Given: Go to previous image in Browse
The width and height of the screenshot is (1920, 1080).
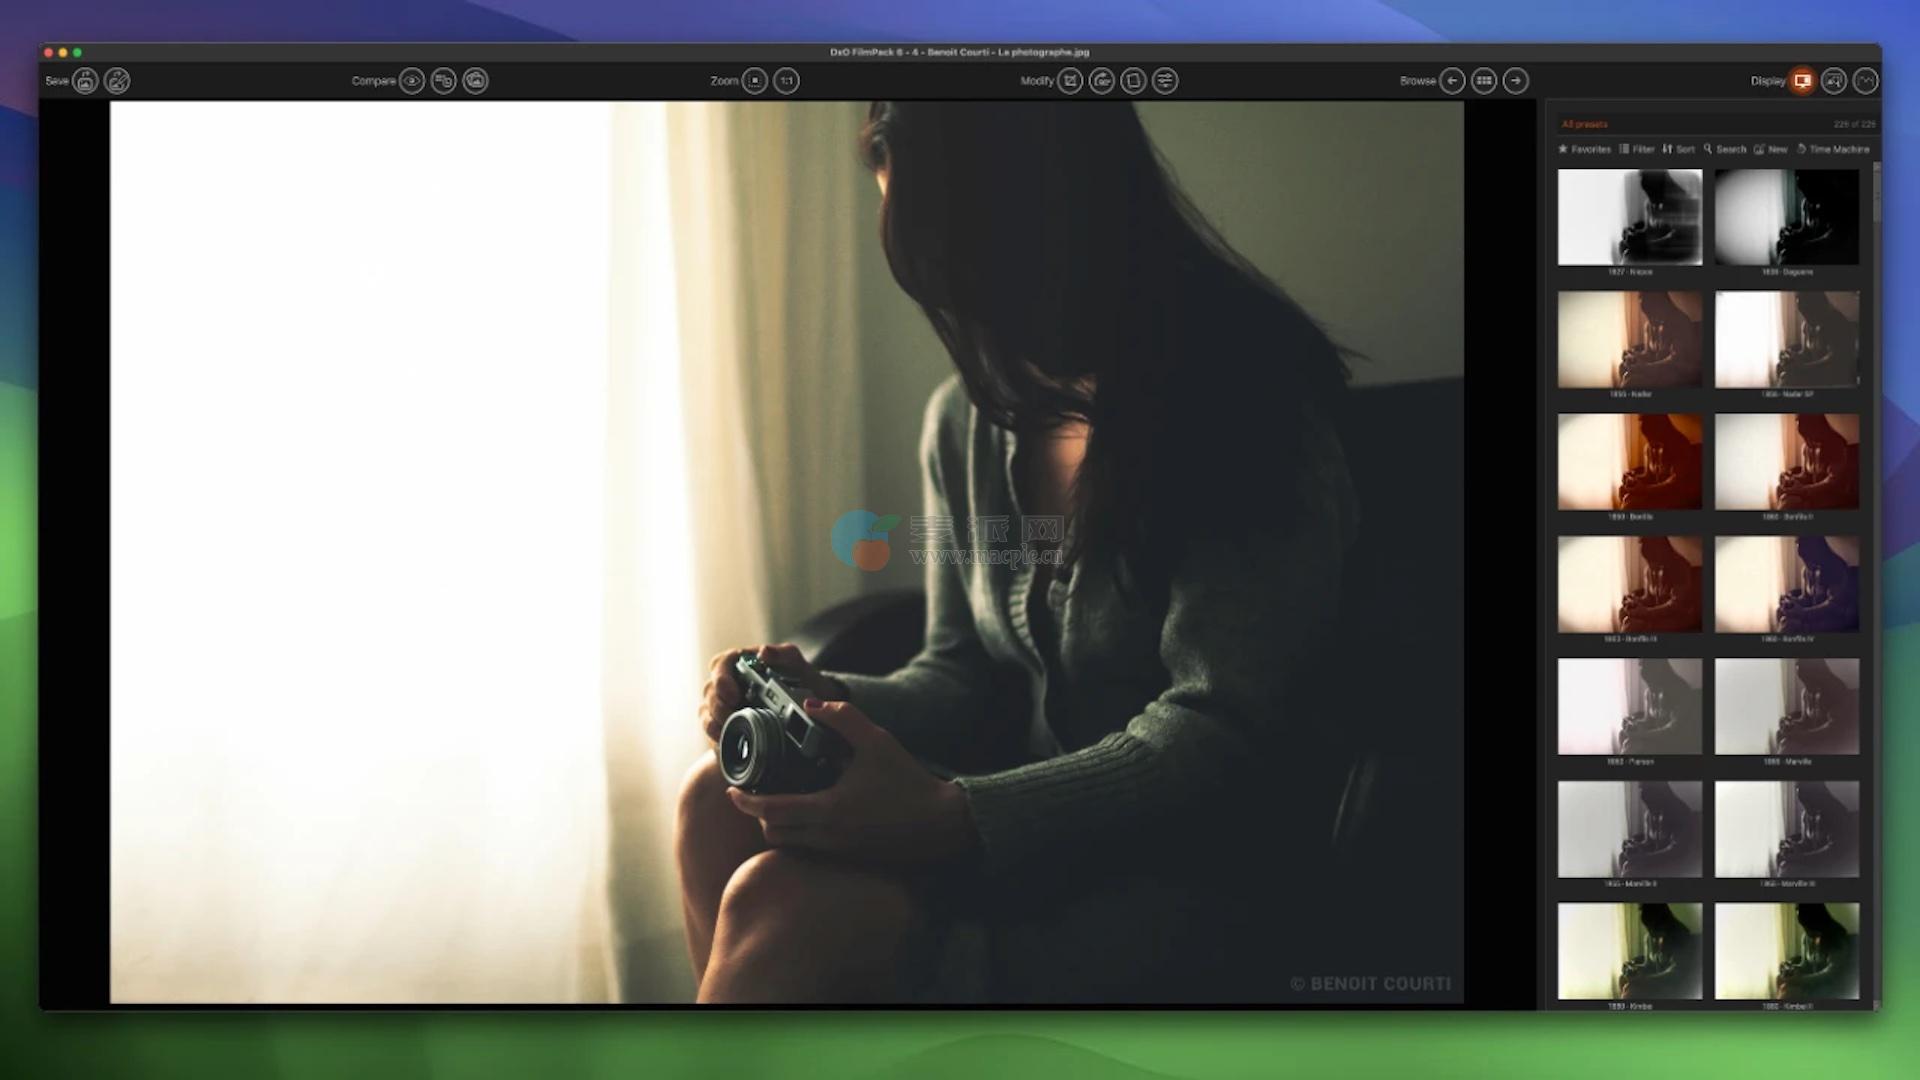Looking at the screenshot, I should [x=1452, y=81].
